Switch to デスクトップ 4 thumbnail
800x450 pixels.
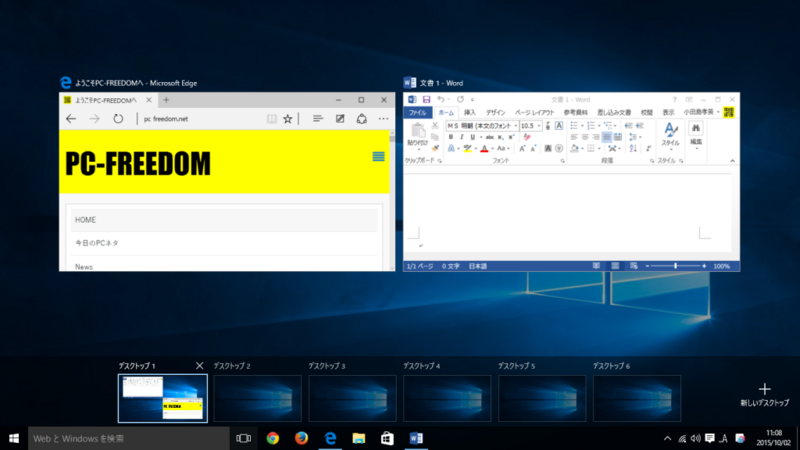click(x=447, y=398)
